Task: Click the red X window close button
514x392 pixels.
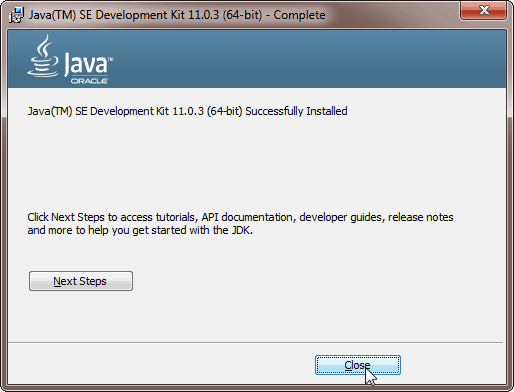Action: (x=483, y=10)
